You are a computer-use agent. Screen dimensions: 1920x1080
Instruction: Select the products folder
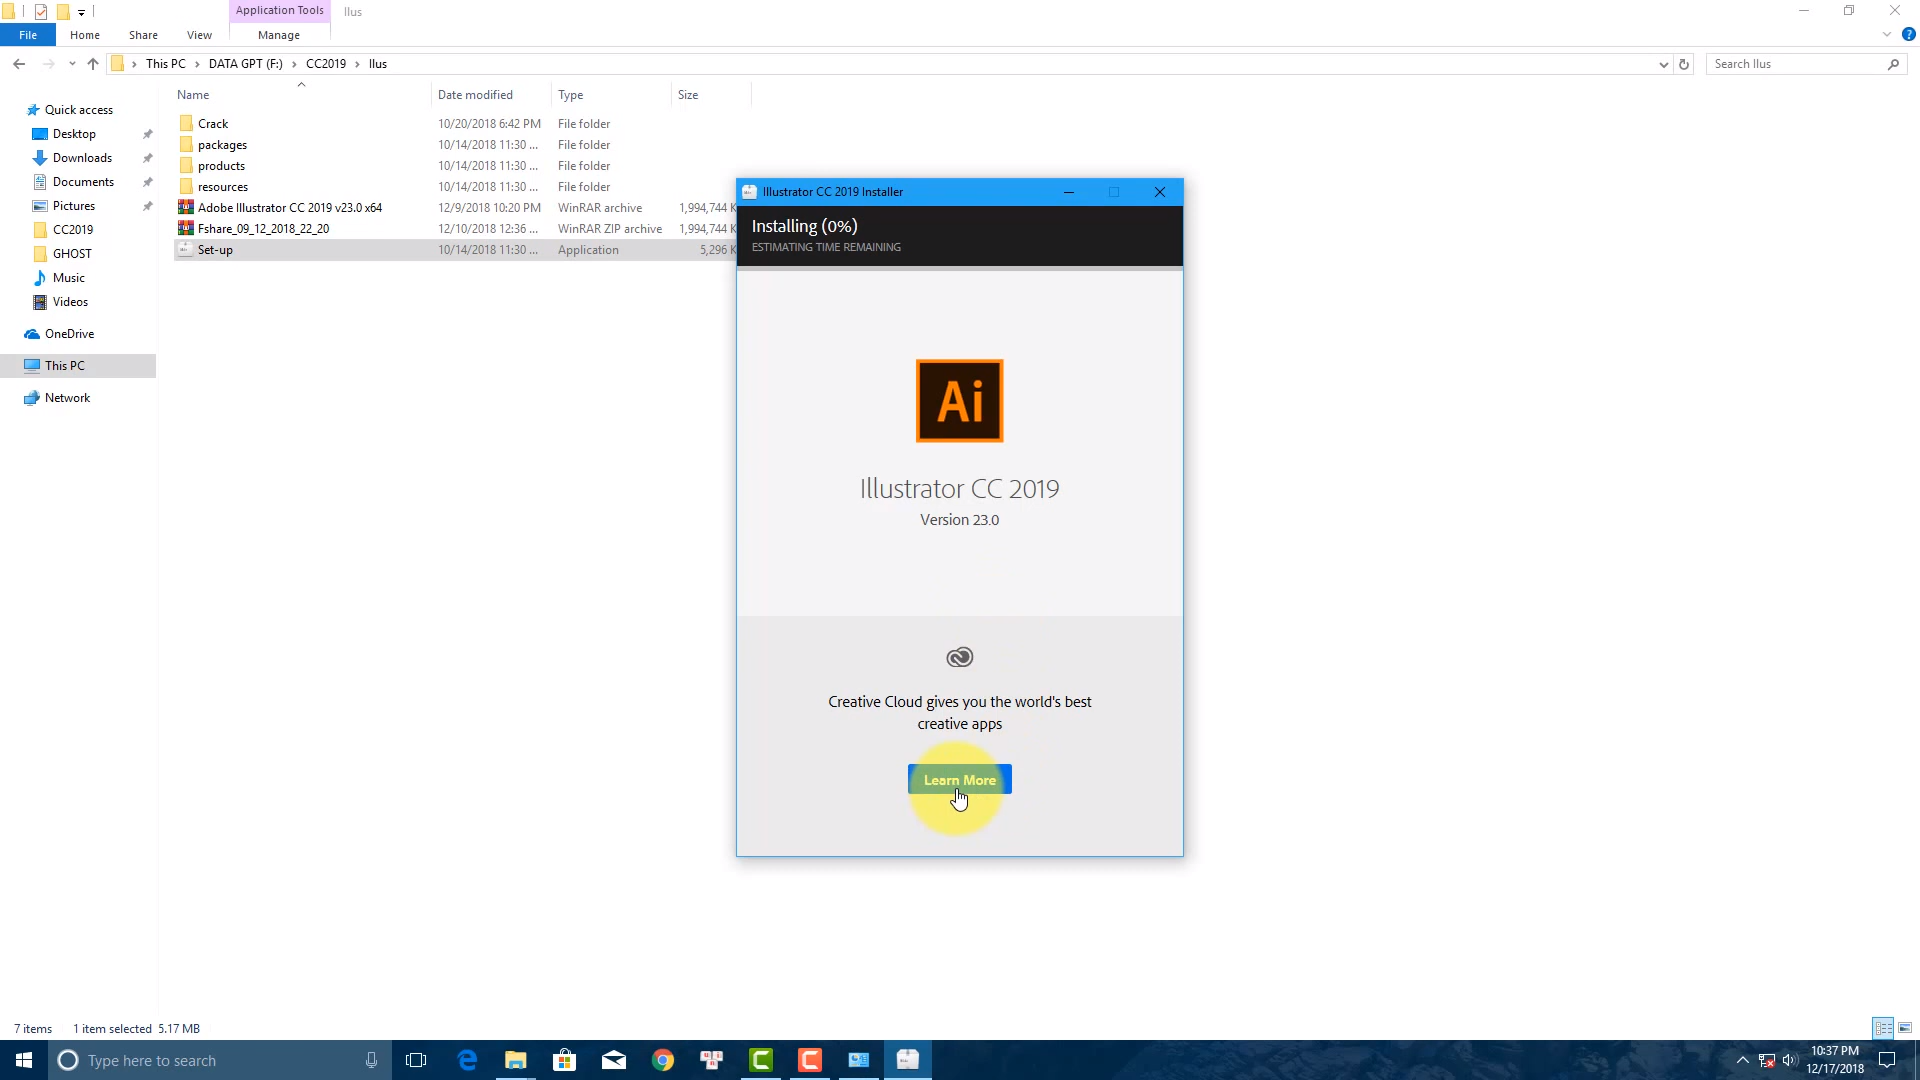[x=221, y=166]
